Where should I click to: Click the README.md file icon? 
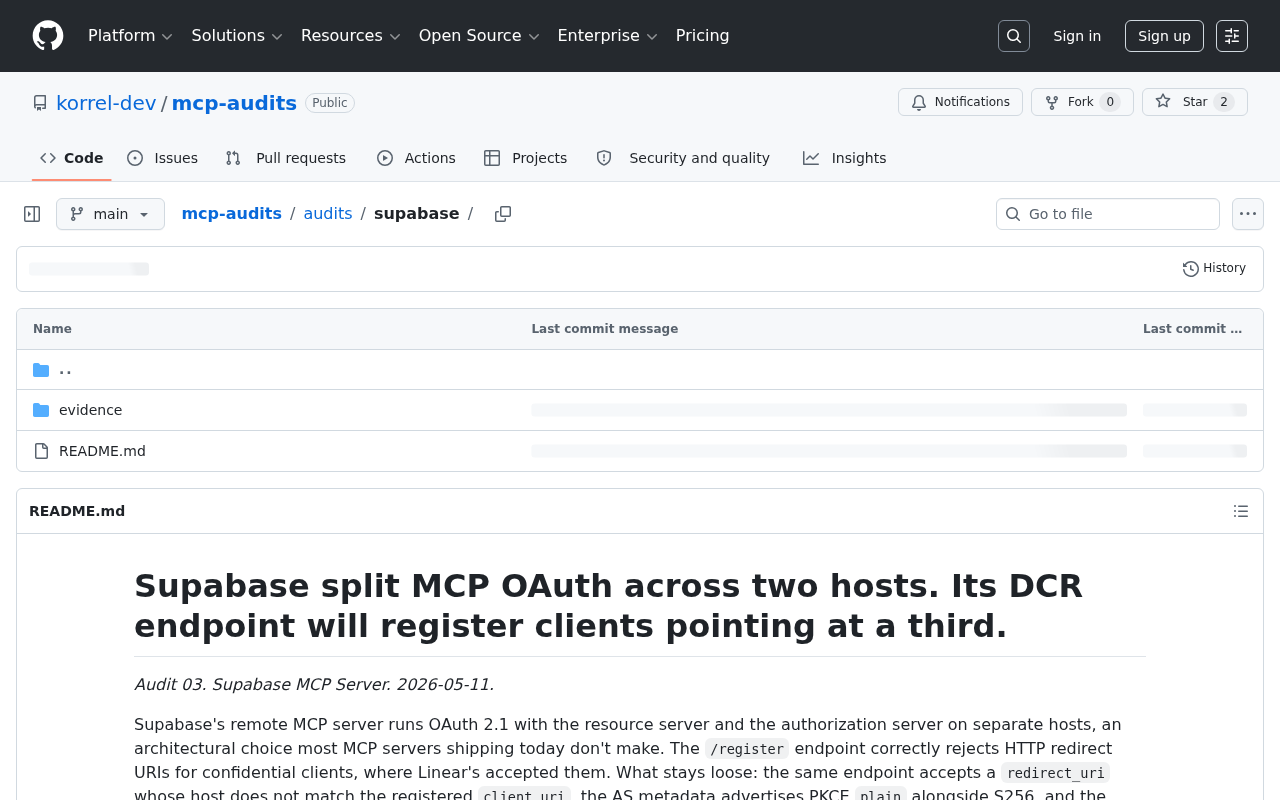(41, 451)
